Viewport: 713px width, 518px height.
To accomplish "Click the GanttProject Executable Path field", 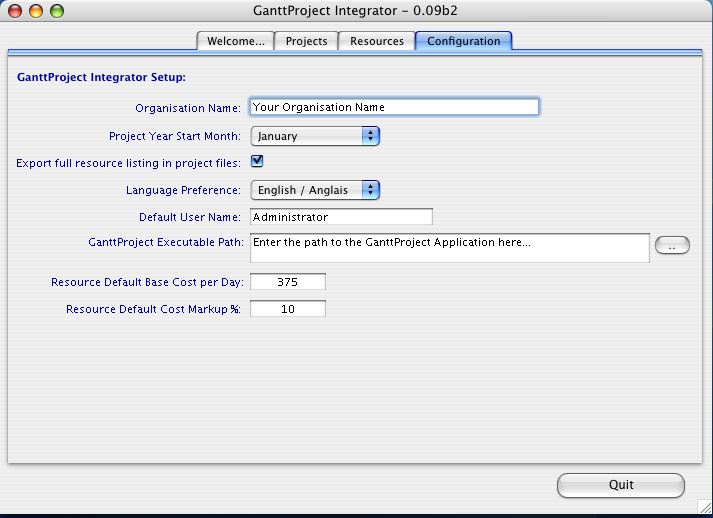I will coord(450,248).
